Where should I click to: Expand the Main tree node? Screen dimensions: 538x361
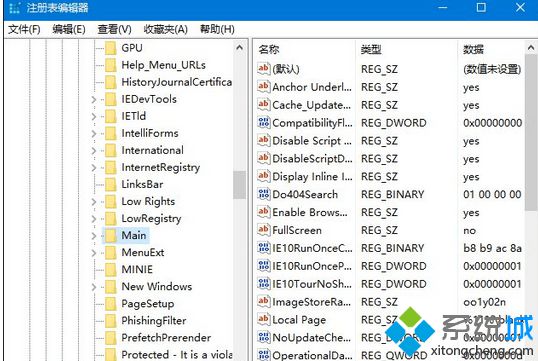coord(94,236)
